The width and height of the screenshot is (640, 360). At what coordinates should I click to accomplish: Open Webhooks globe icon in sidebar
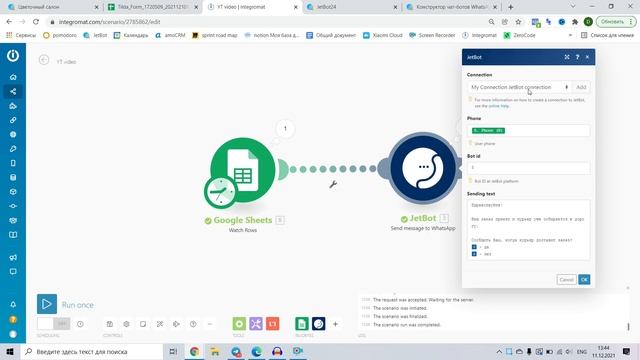coord(13,134)
